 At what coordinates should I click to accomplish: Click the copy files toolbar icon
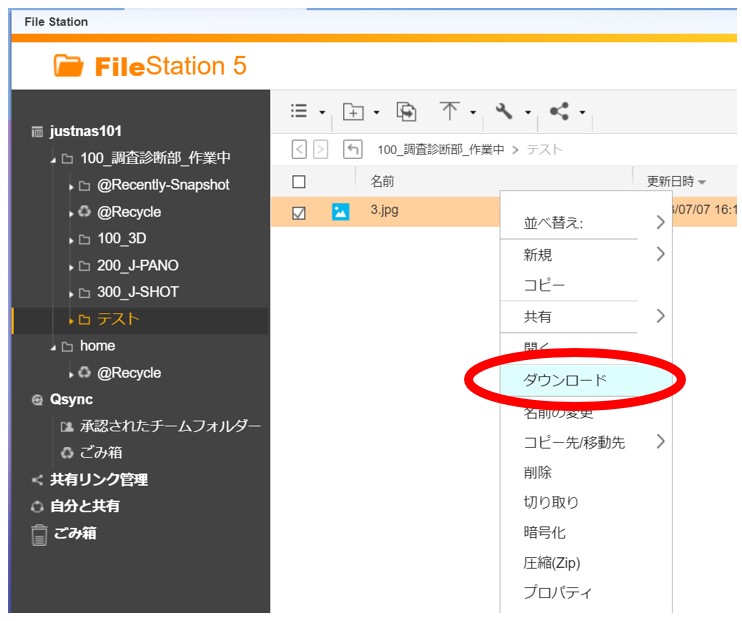tap(406, 112)
